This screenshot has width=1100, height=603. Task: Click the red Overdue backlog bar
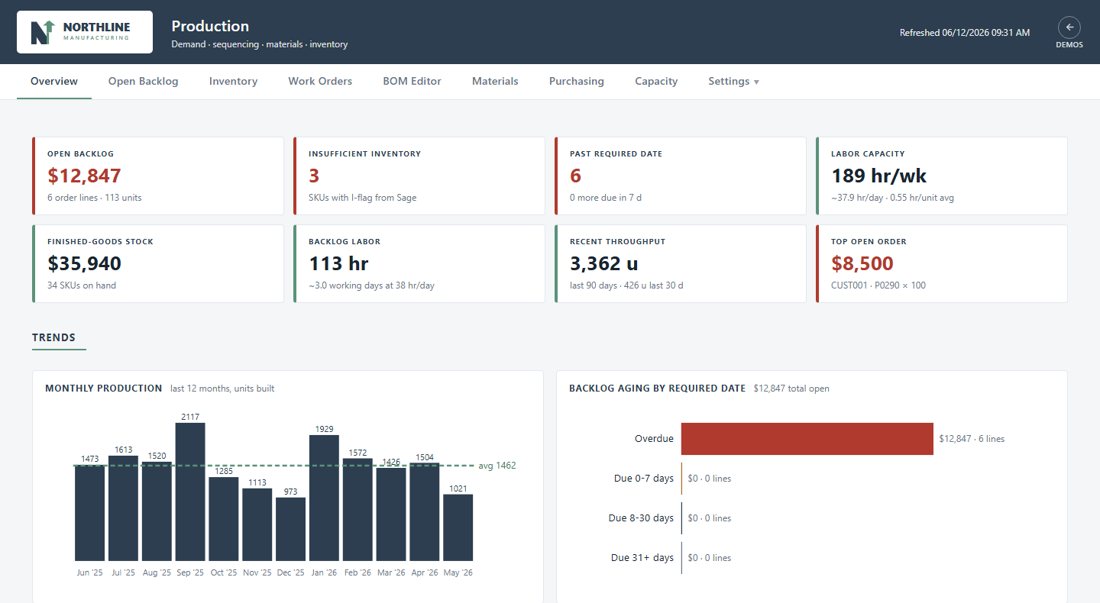tap(807, 439)
